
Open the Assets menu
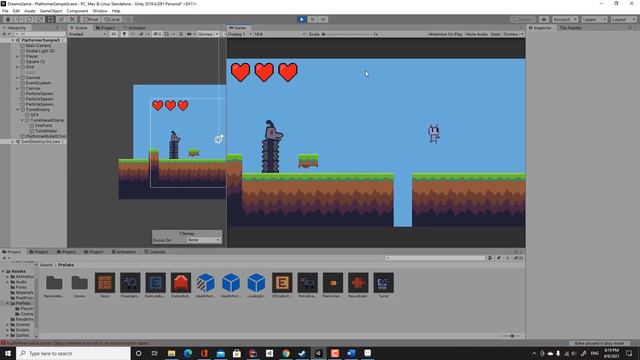click(30, 11)
